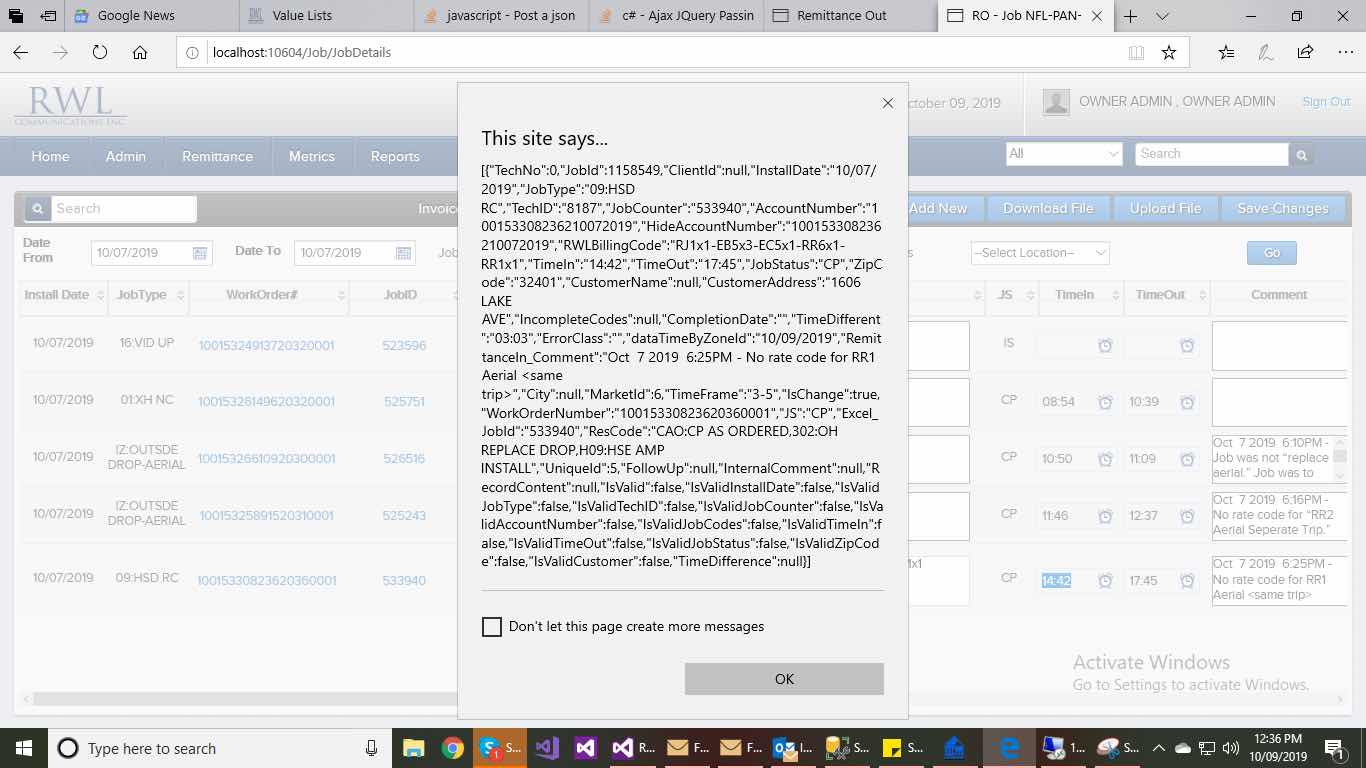
Task: Open the reading view icon in address bar
Action: click(1136, 53)
